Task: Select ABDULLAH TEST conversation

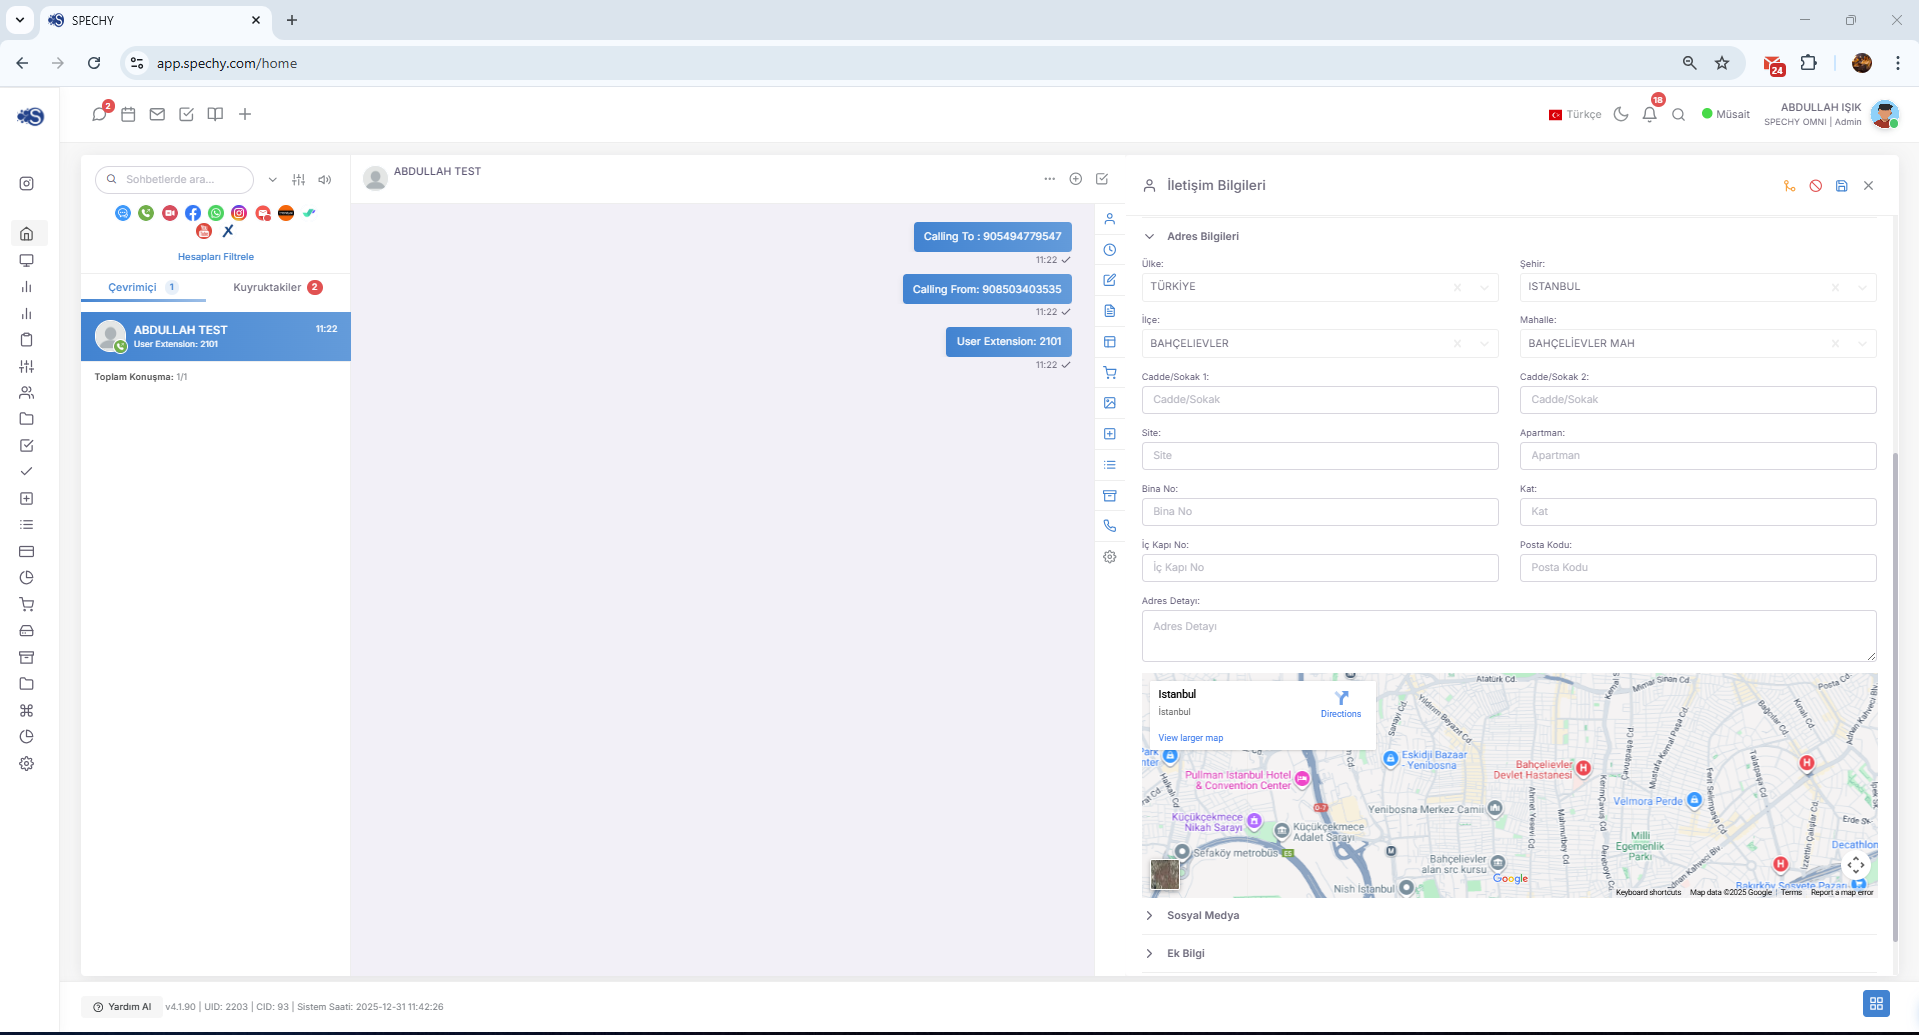Action: coord(216,336)
